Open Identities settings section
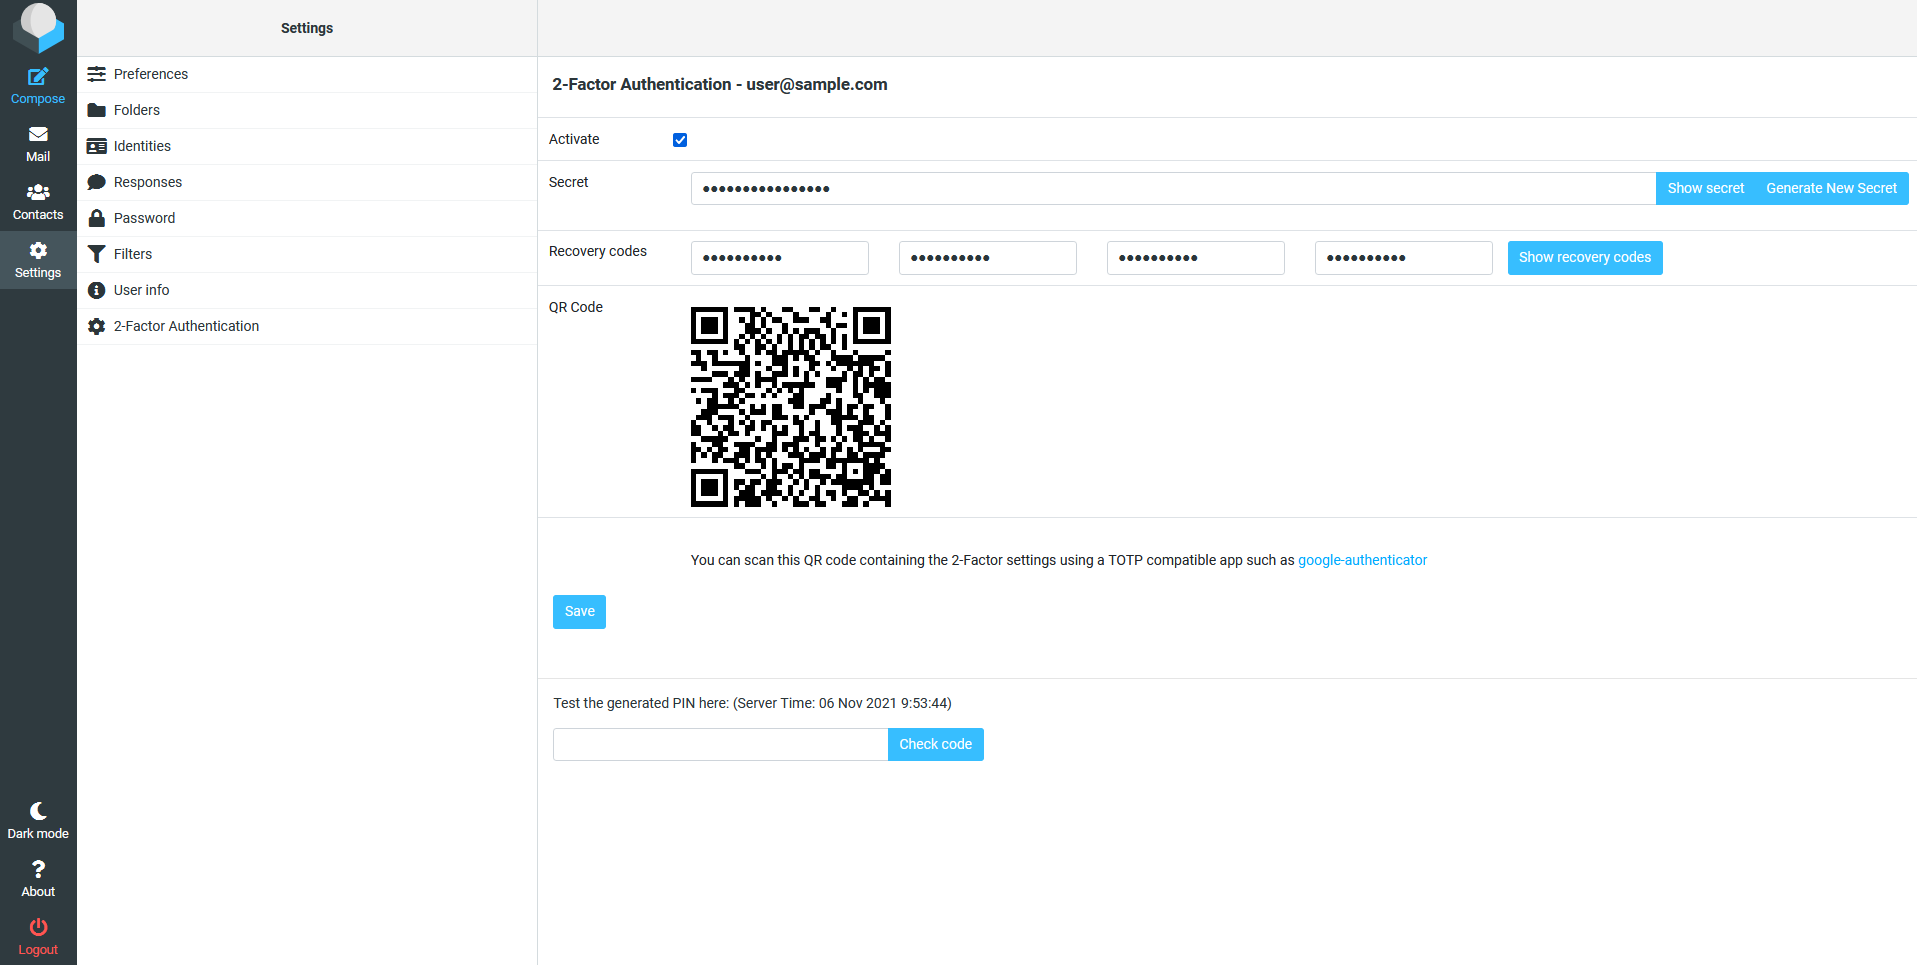The width and height of the screenshot is (1917, 965). (x=307, y=146)
